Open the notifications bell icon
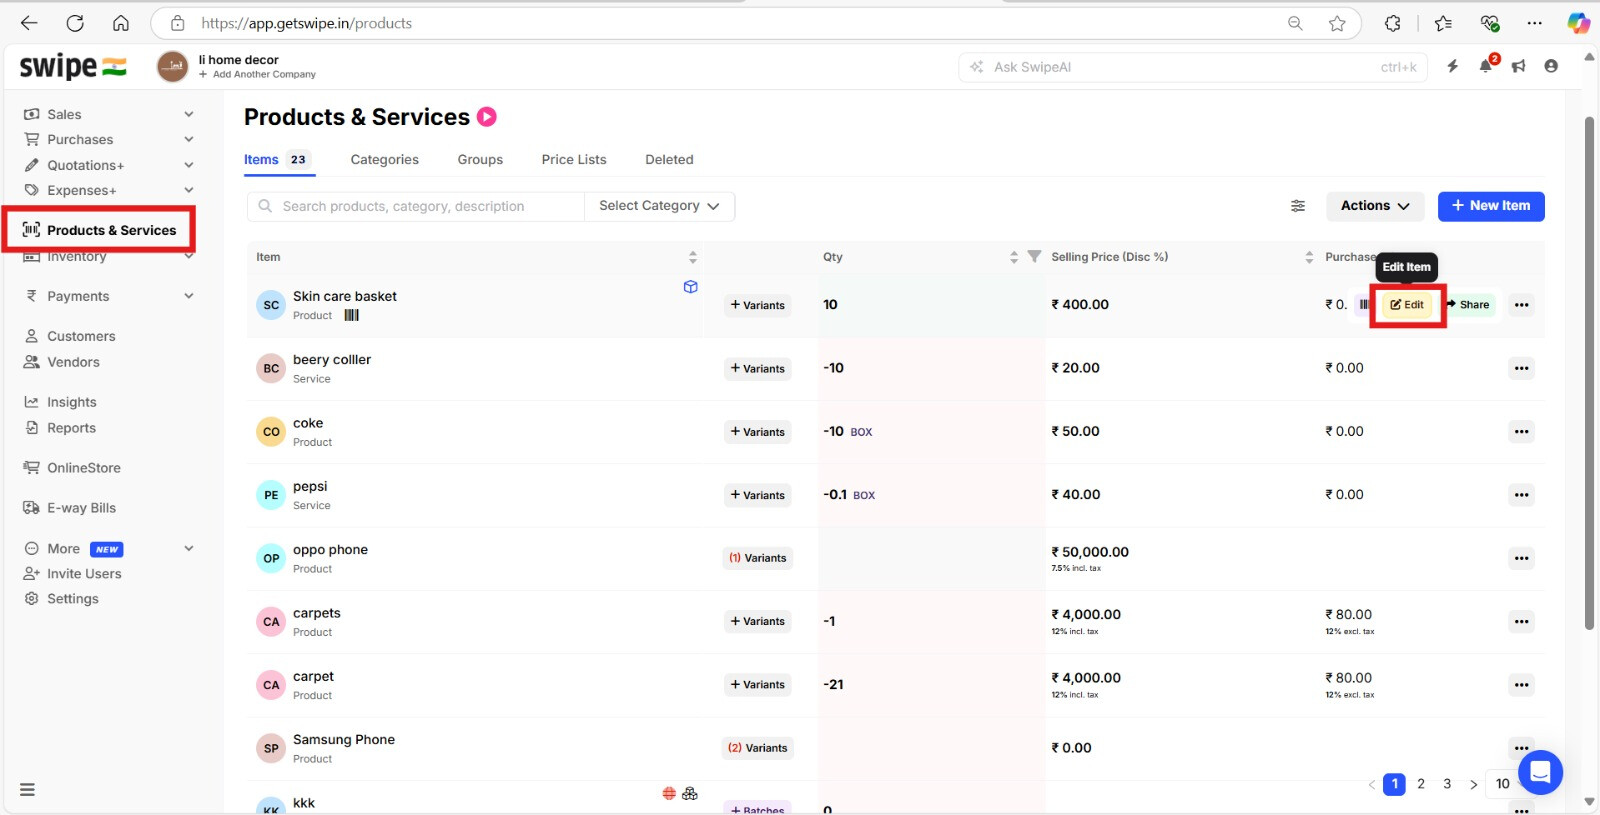The height and width of the screenshot is (815, 1600). pyautogui.click(x=1486, y=66)
